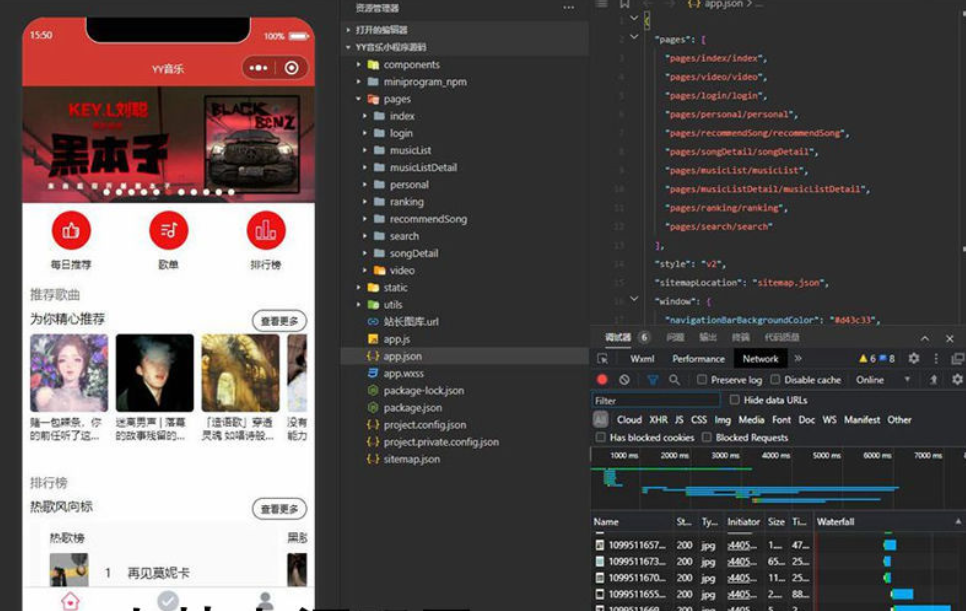This screenshot has height=611, width=966.
Task: Check Blocked Requests option
Action: pyautogui.click(x=707, y=437)
